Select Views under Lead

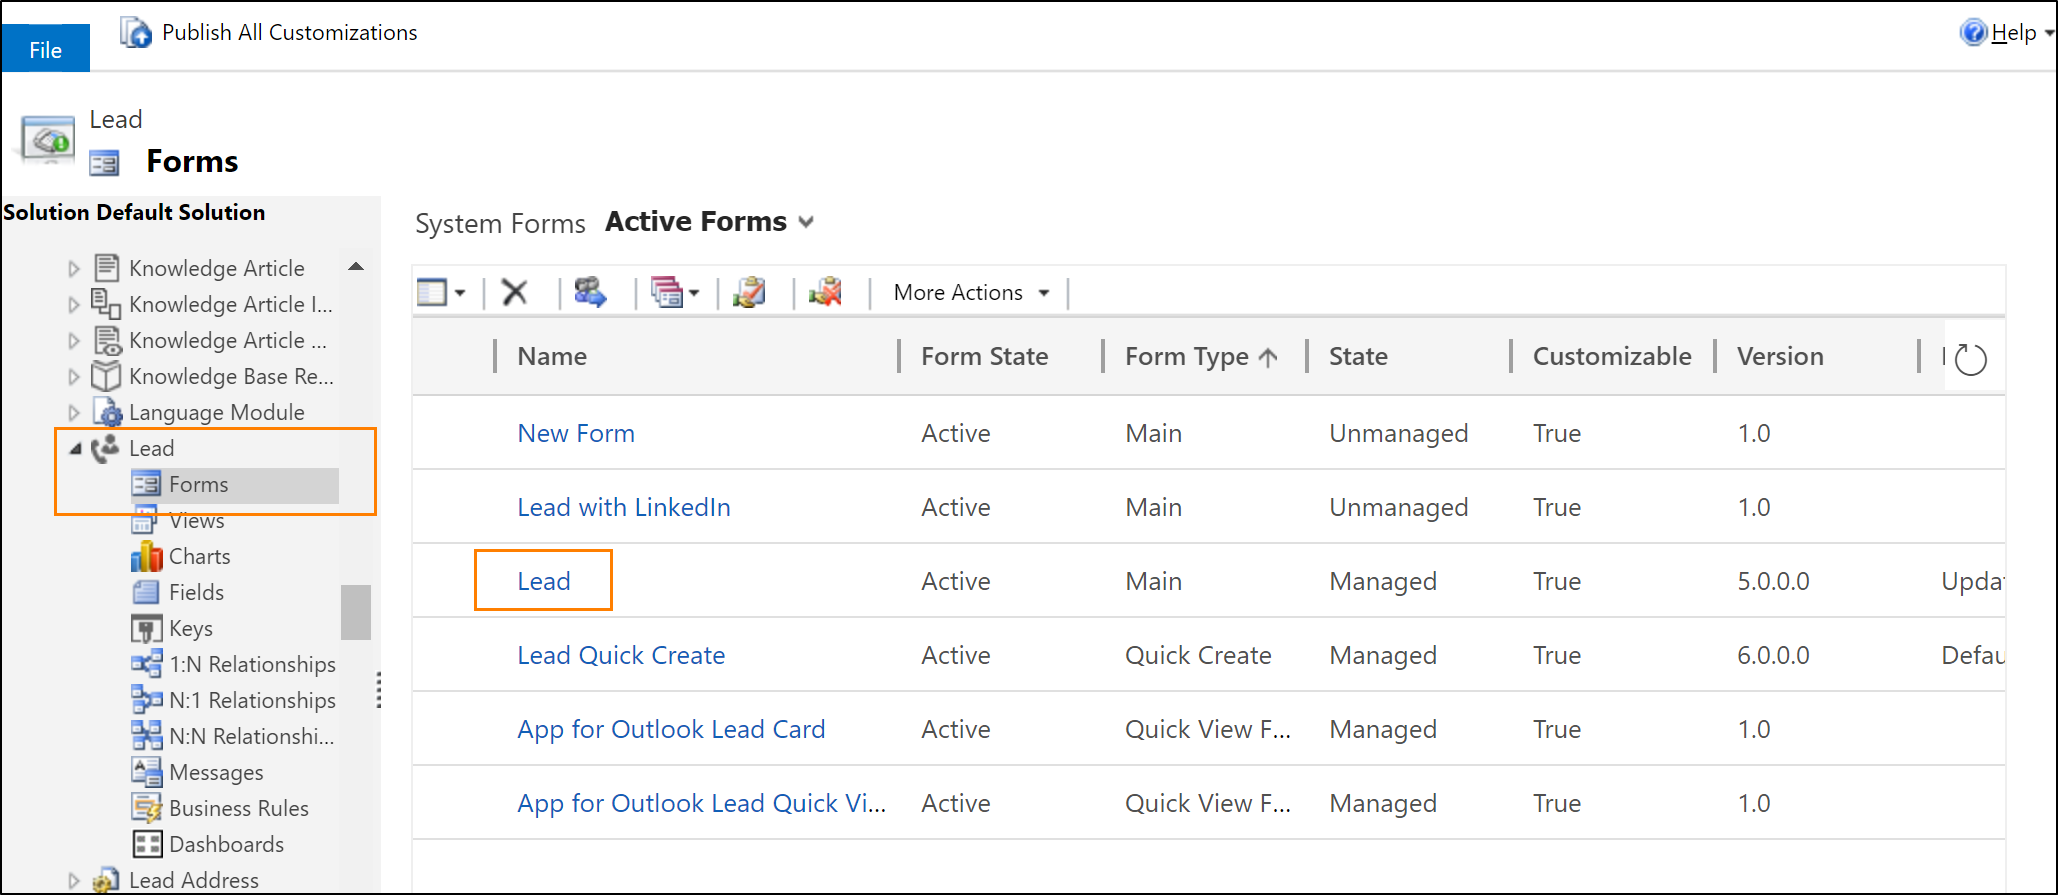[197, 521]
